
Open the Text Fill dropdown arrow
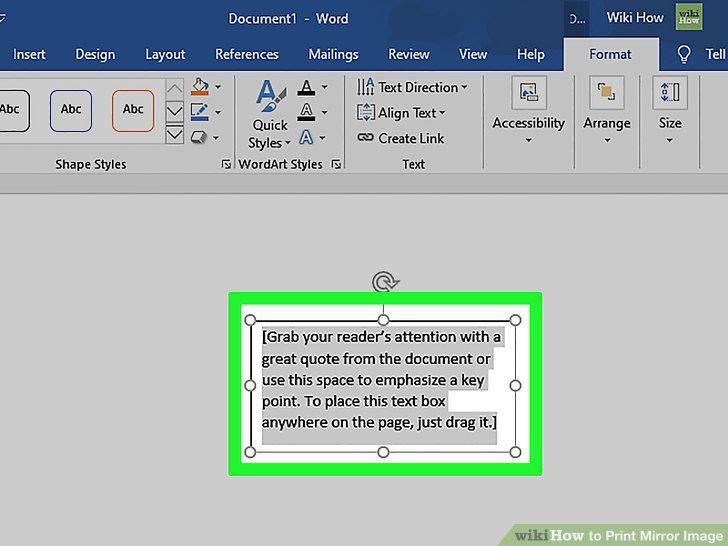(324, 87)
